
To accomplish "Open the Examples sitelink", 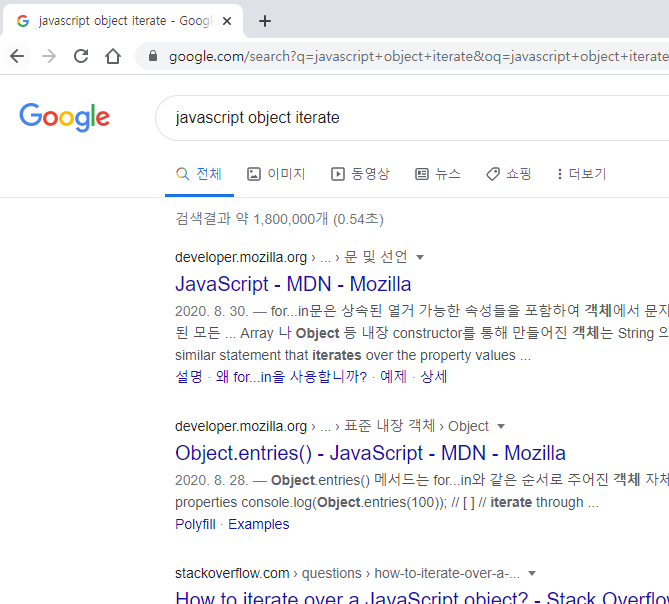I will pos(259,524).
